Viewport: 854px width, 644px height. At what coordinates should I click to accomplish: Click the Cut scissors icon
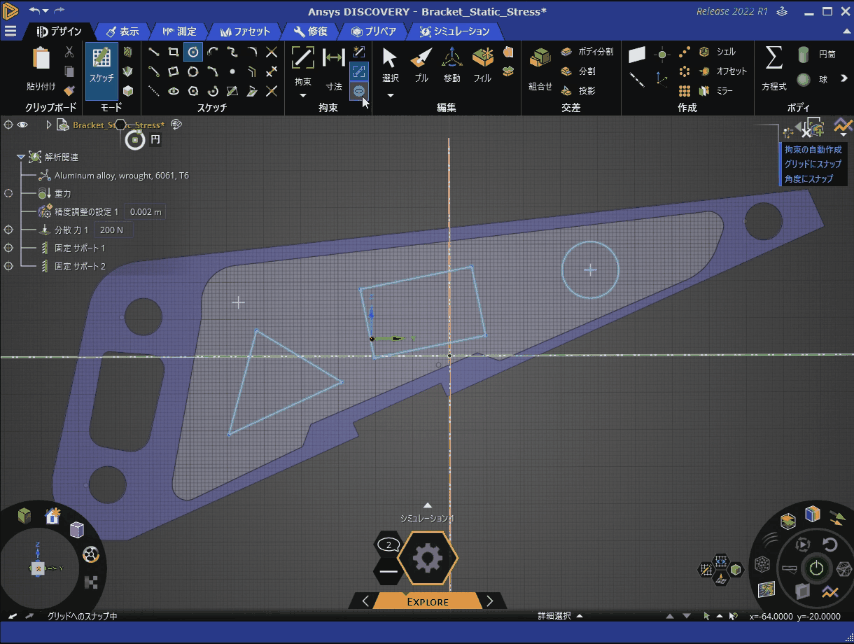[x=69, y=52]
